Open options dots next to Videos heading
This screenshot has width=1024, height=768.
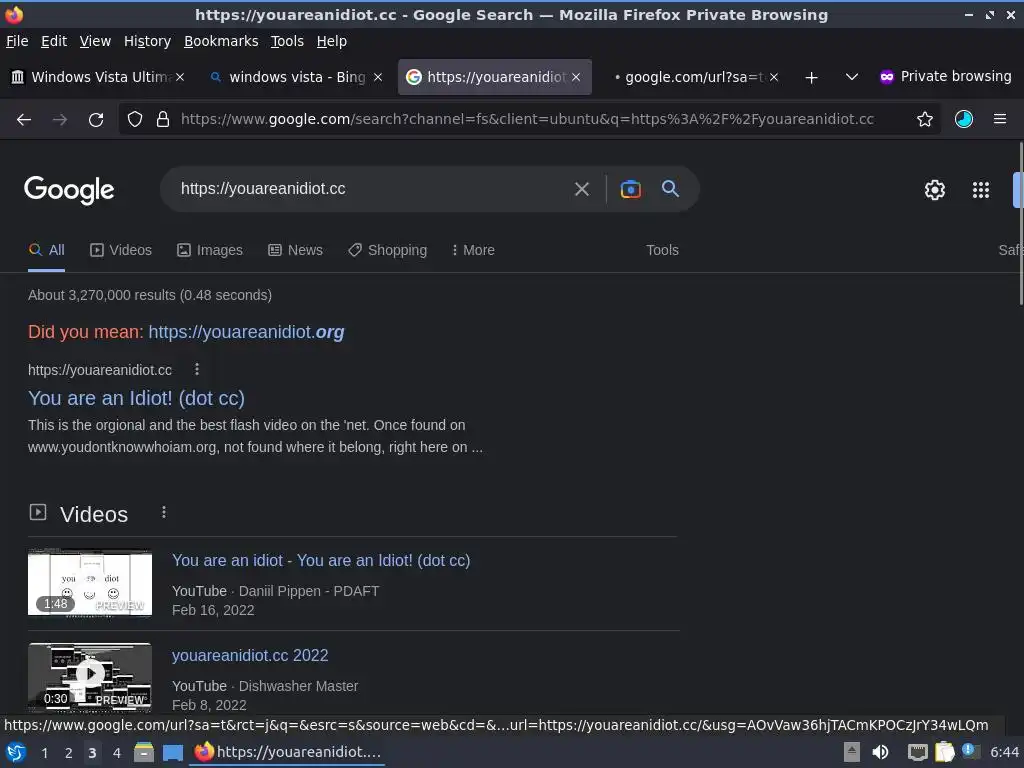(164, 513)
